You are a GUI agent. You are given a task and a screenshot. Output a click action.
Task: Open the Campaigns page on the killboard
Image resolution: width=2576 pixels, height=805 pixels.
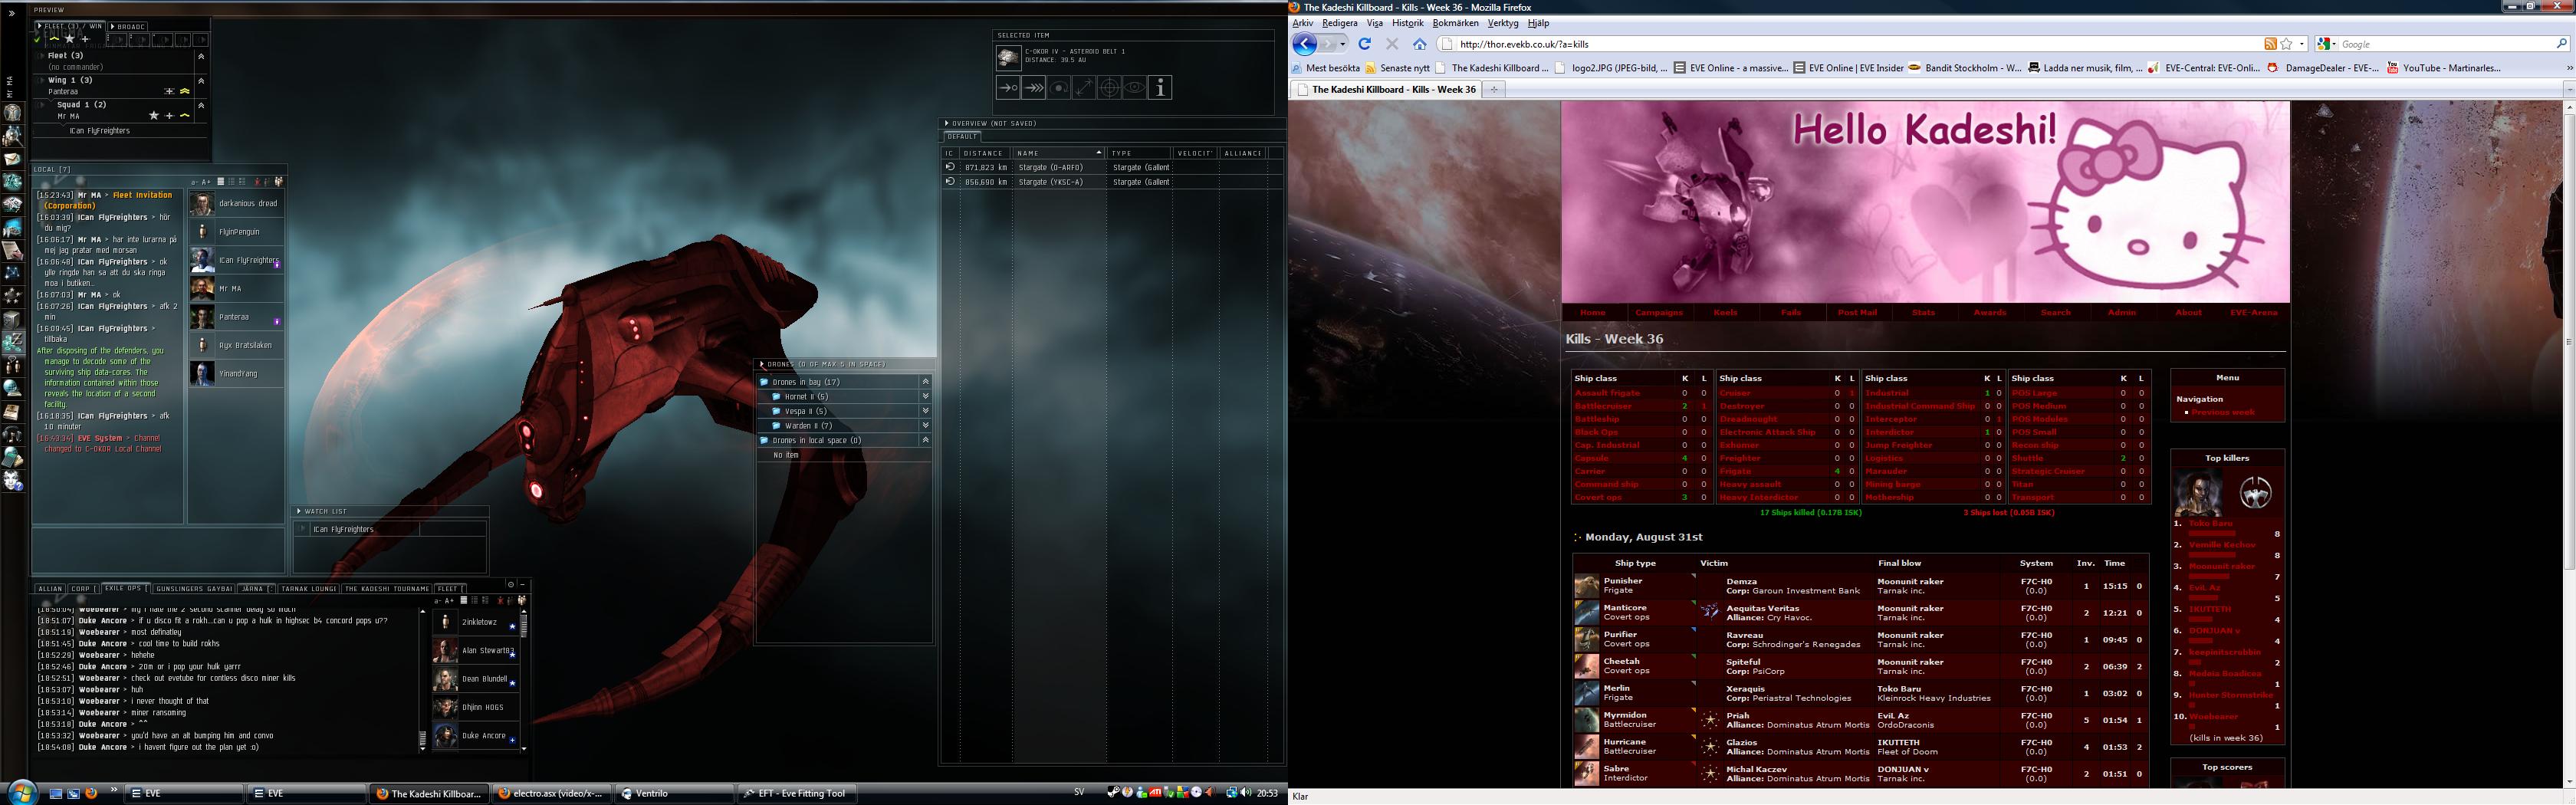tap(1659, 313)
